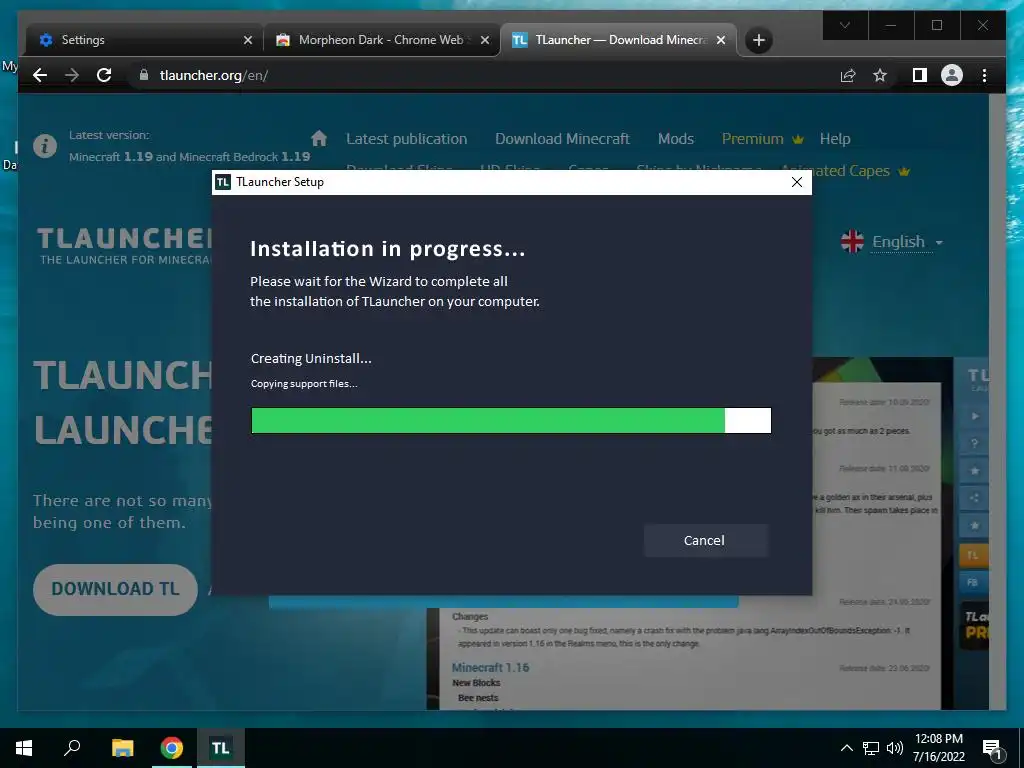Open Windows taskbar search
This screenshot has height=768, width=1024.
pos(72,748)
